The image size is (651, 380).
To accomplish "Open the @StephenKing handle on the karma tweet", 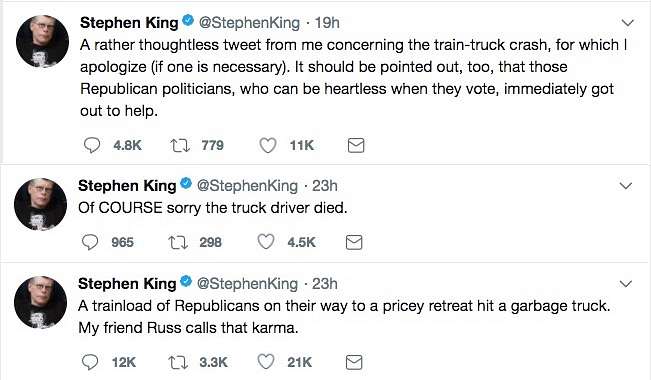I will point(247,284).
